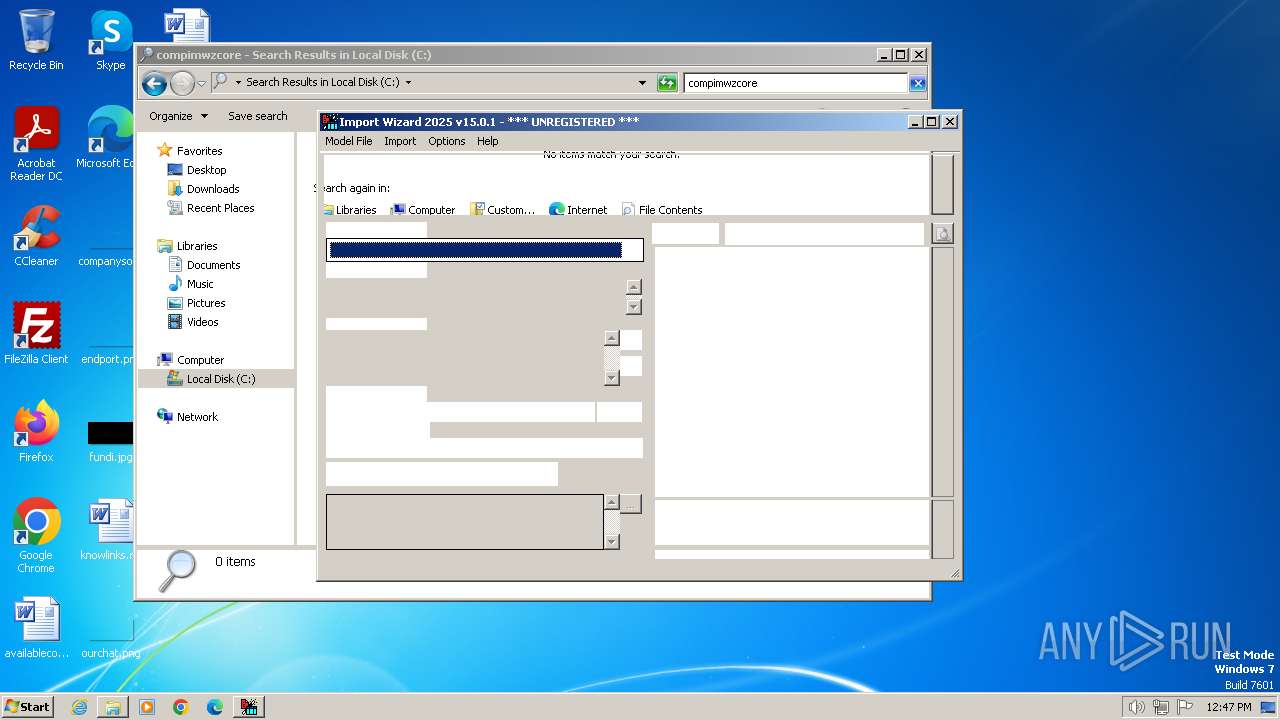The width and height of the screenshot is (1280, 720).
Task: Click the highlighted blue field in Import Wizard
Action: [x=475, y=250]
